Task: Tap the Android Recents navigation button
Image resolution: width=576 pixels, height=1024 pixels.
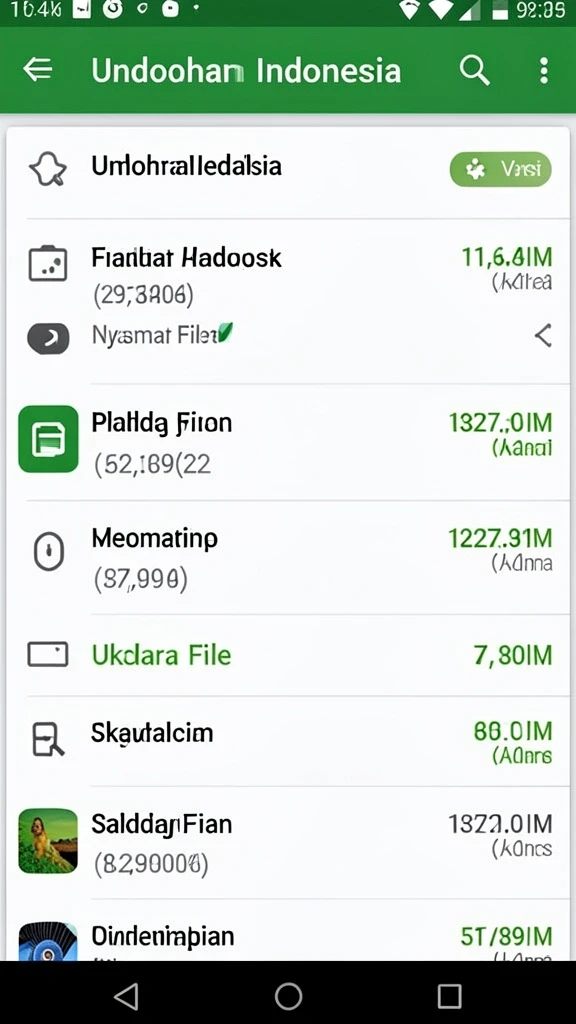Action: tap(449, 997)
